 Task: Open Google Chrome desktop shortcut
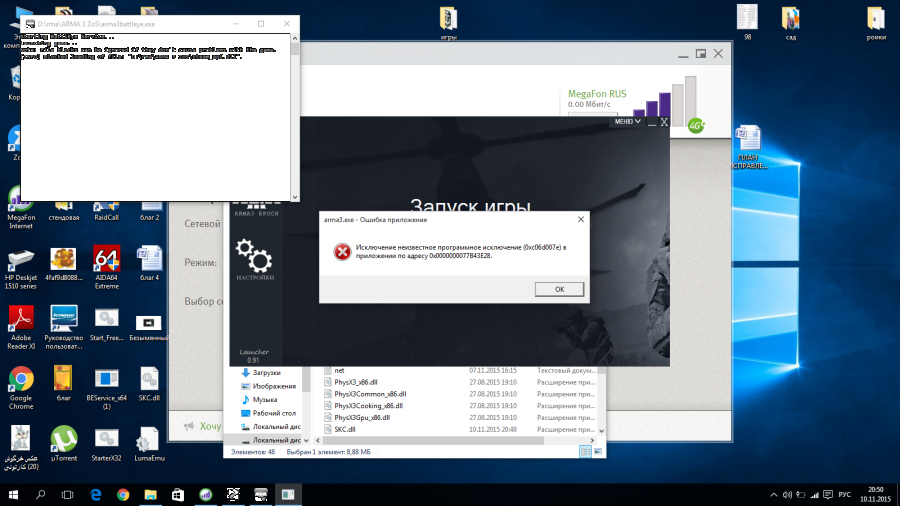click(x=21, y=388)
